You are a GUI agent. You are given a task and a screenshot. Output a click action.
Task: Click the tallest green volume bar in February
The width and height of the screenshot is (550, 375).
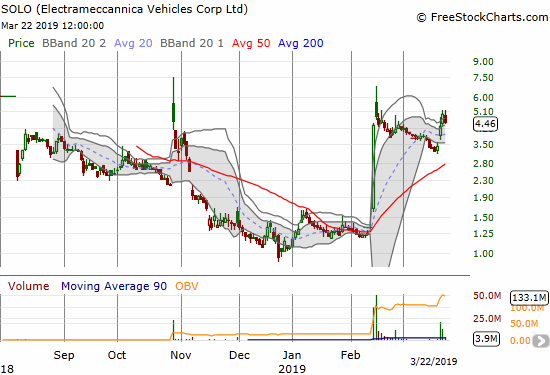pos(376,317)
